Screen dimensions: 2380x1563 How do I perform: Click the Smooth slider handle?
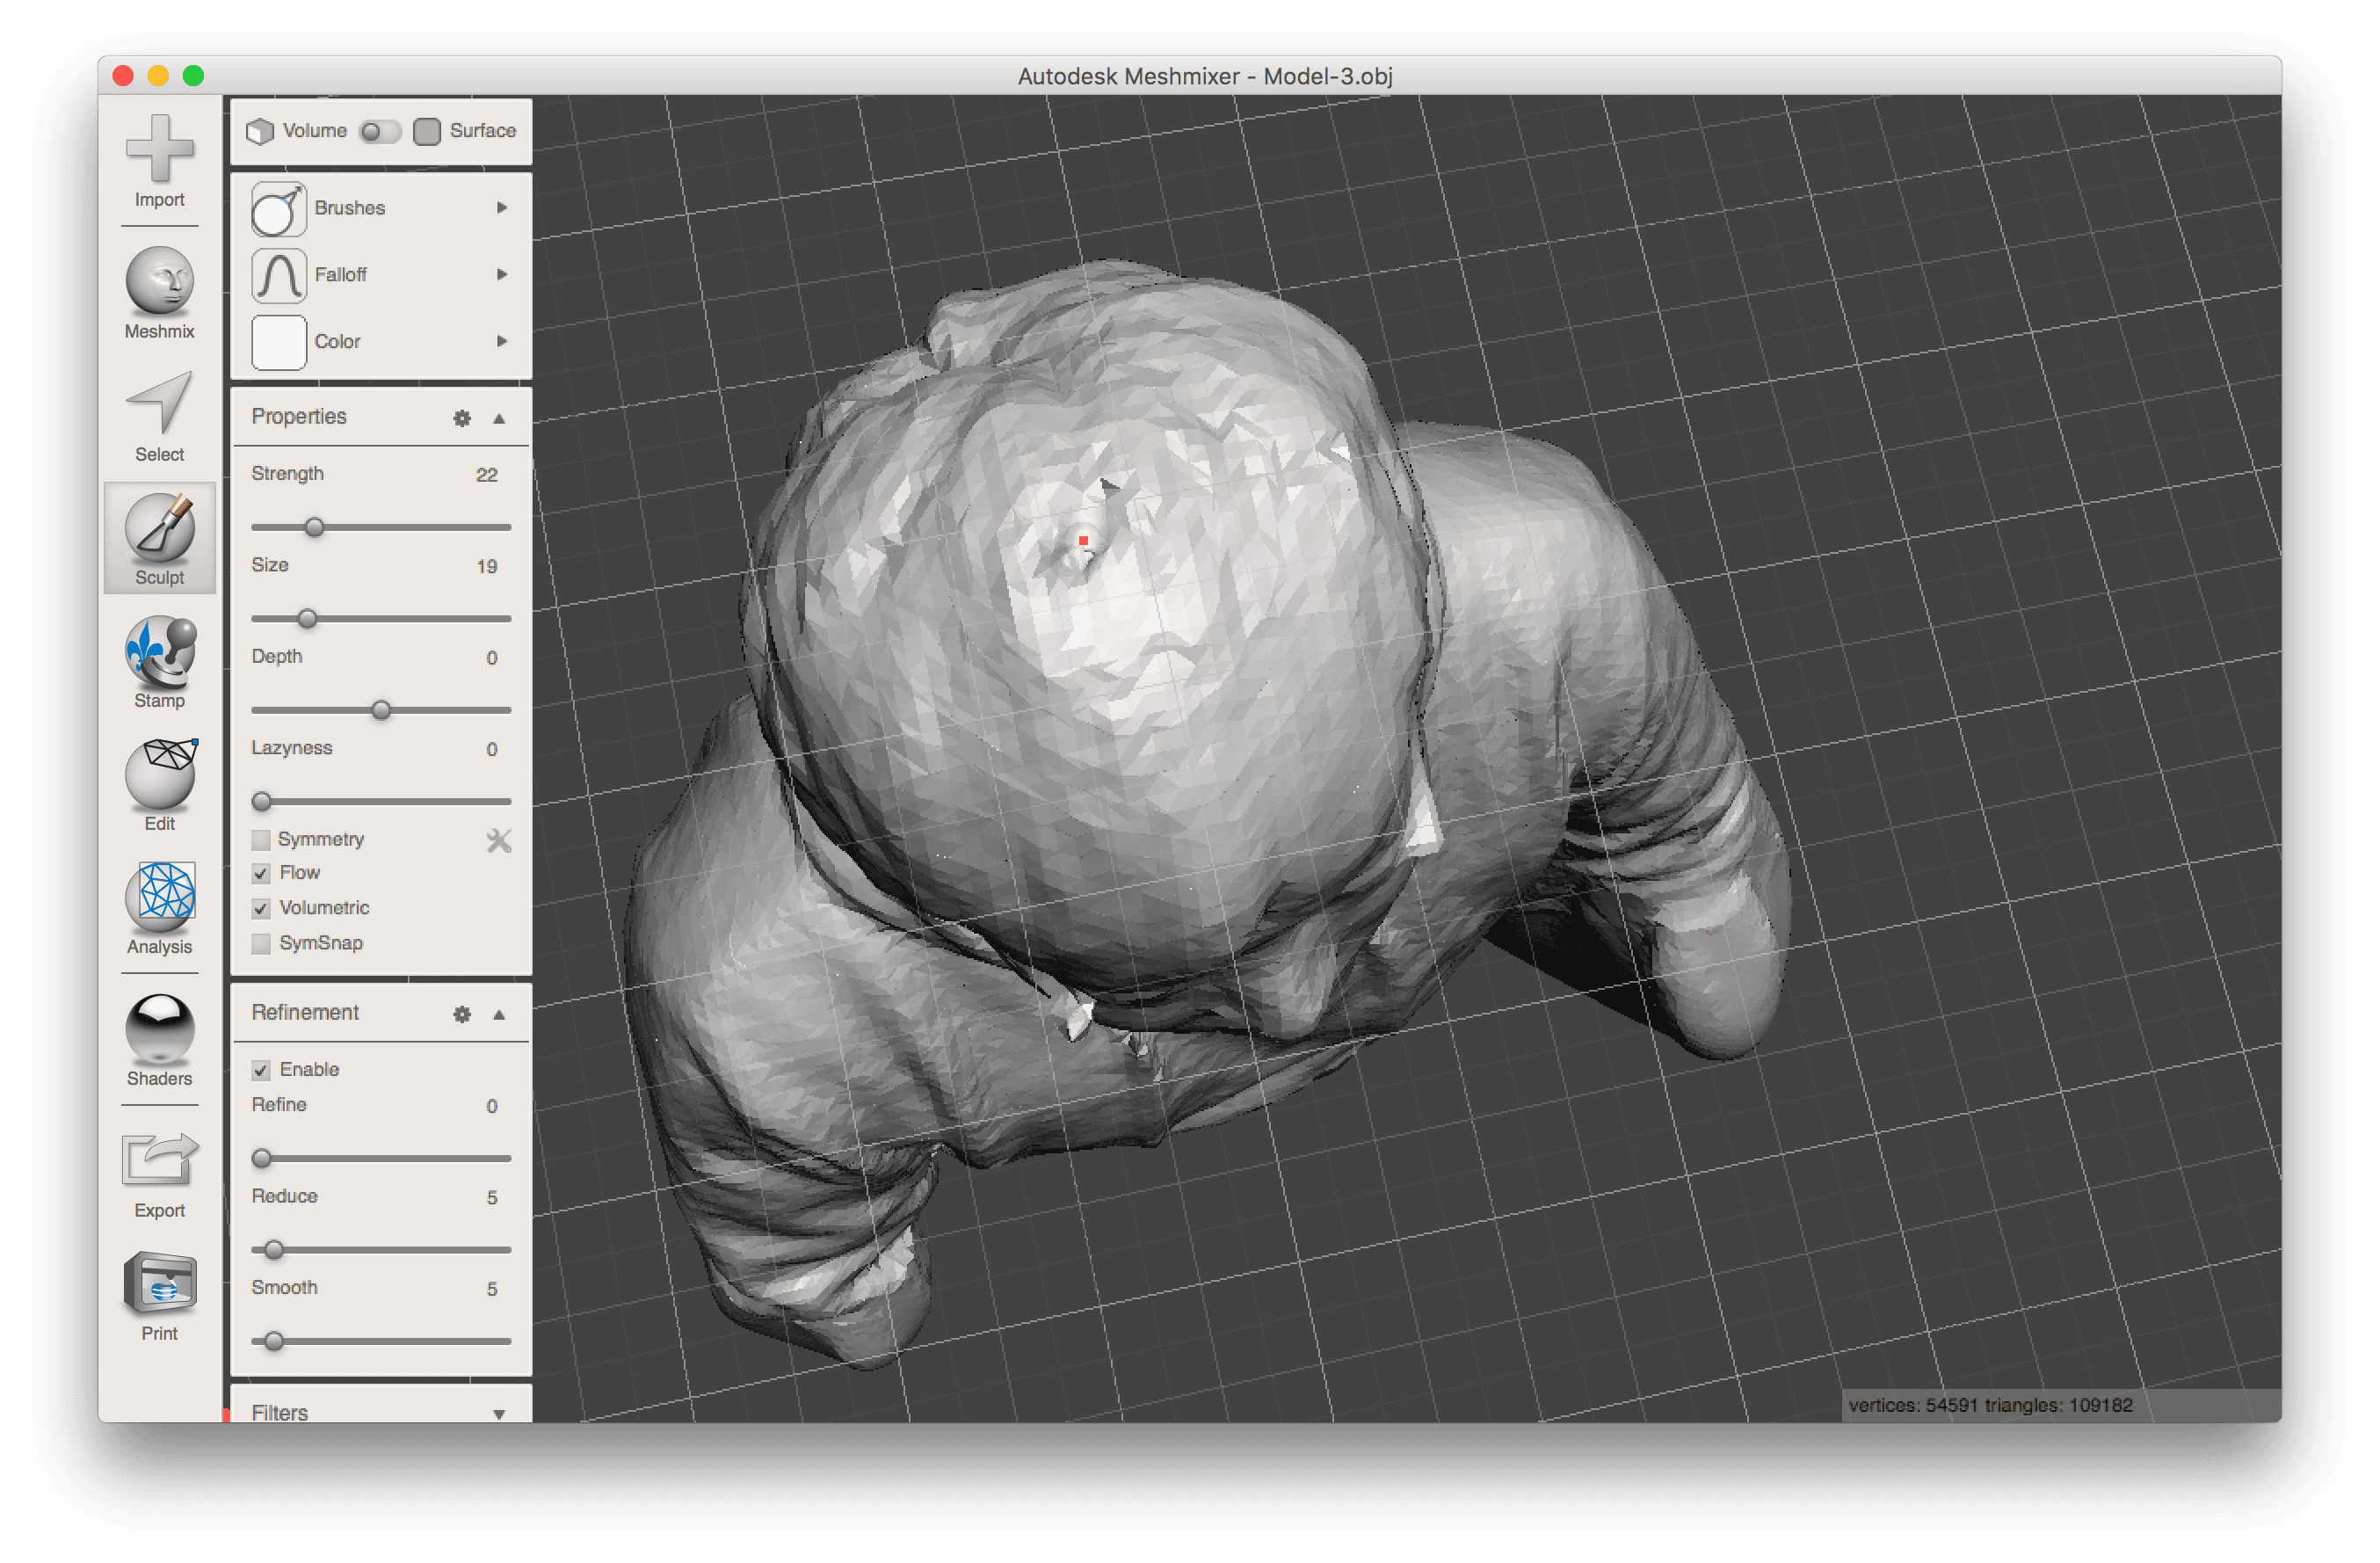tap(273, 1341)
